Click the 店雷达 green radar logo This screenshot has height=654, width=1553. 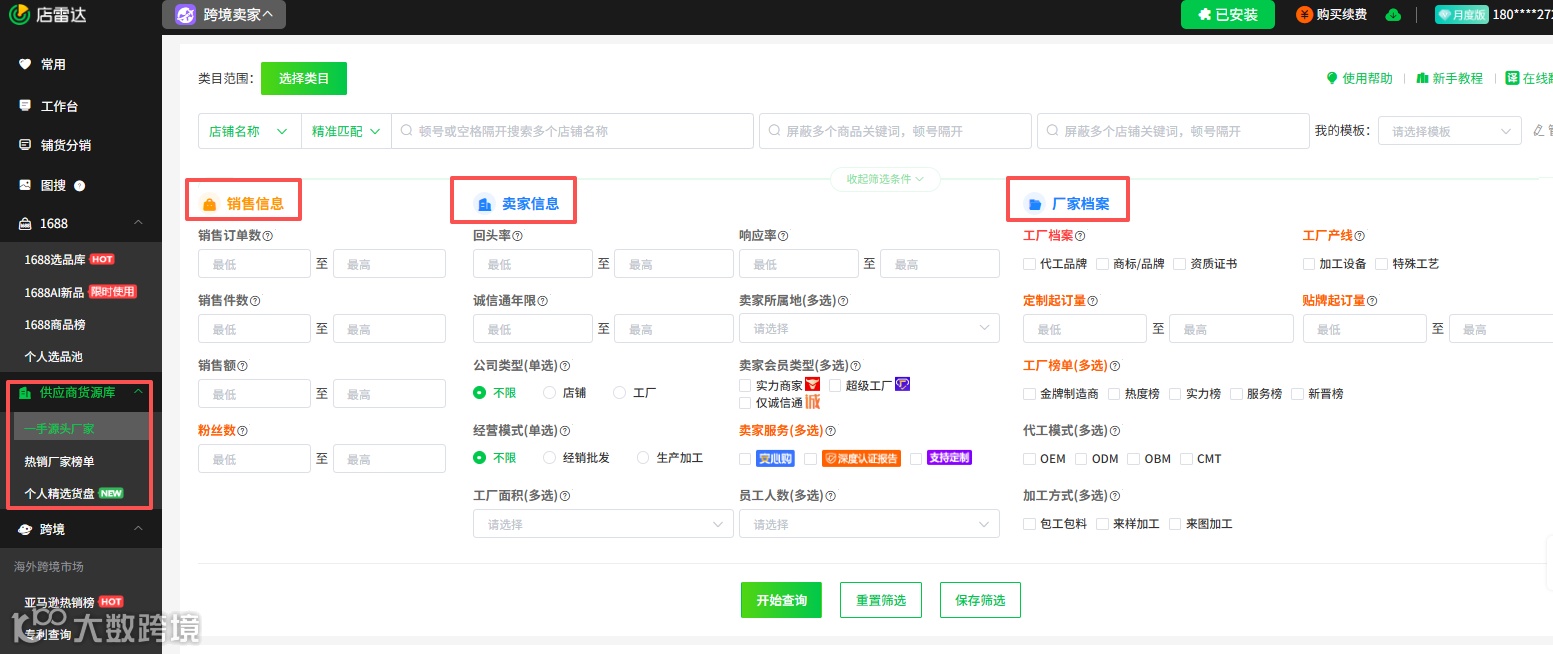(20, 14)
